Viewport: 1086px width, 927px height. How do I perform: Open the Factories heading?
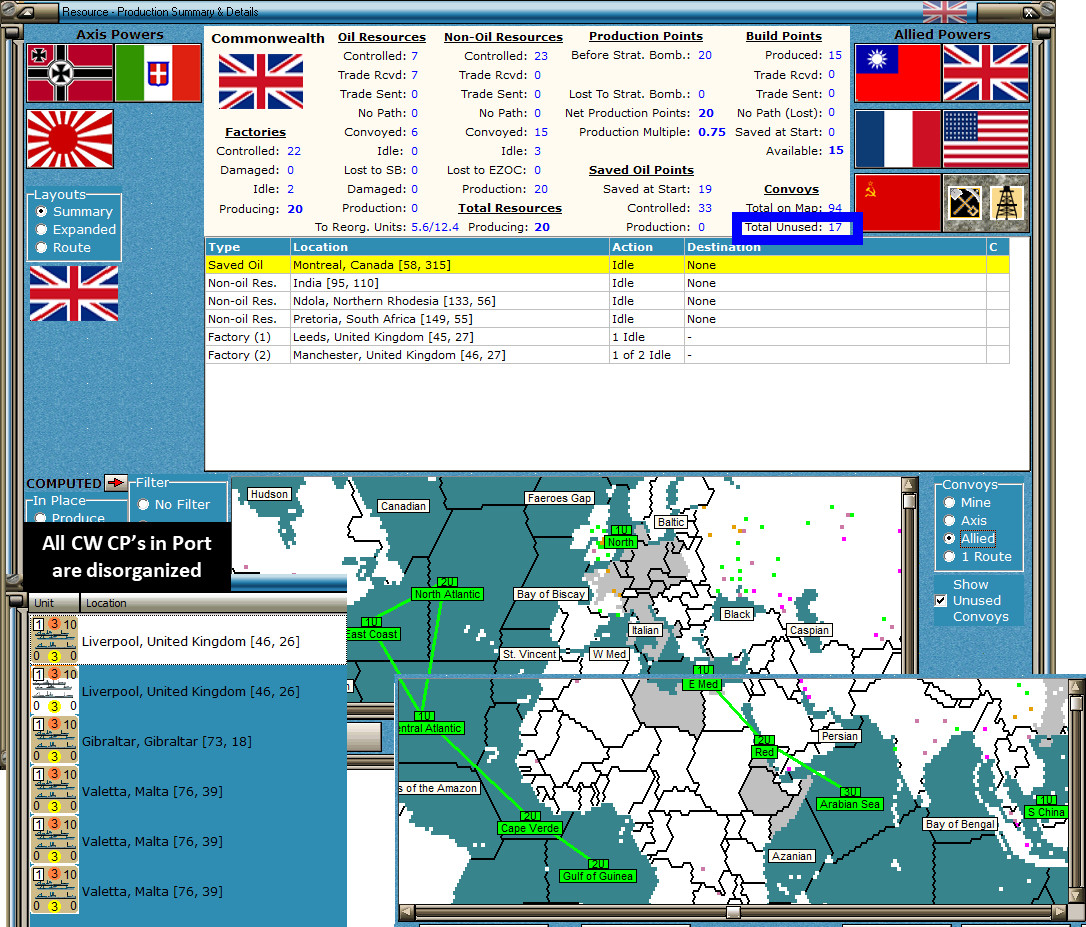coord(256,132)
